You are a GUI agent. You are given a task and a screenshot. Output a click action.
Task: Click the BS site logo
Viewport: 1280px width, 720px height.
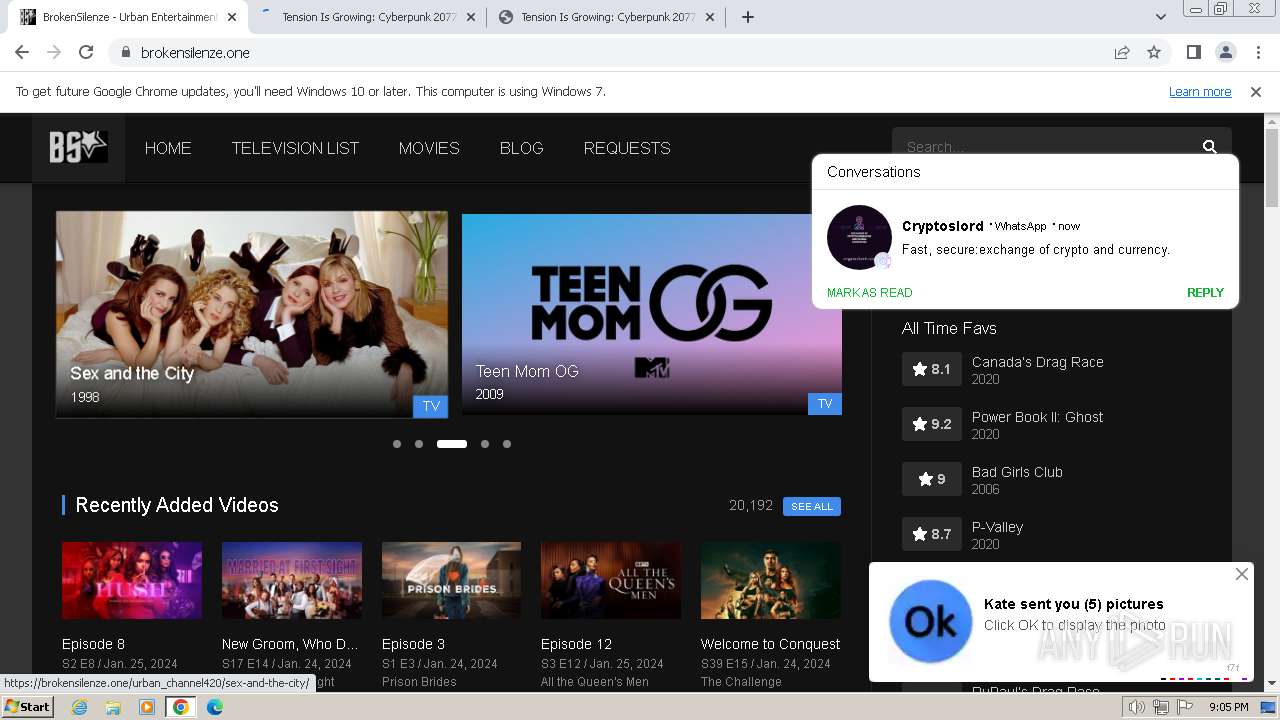coord(78,148)
